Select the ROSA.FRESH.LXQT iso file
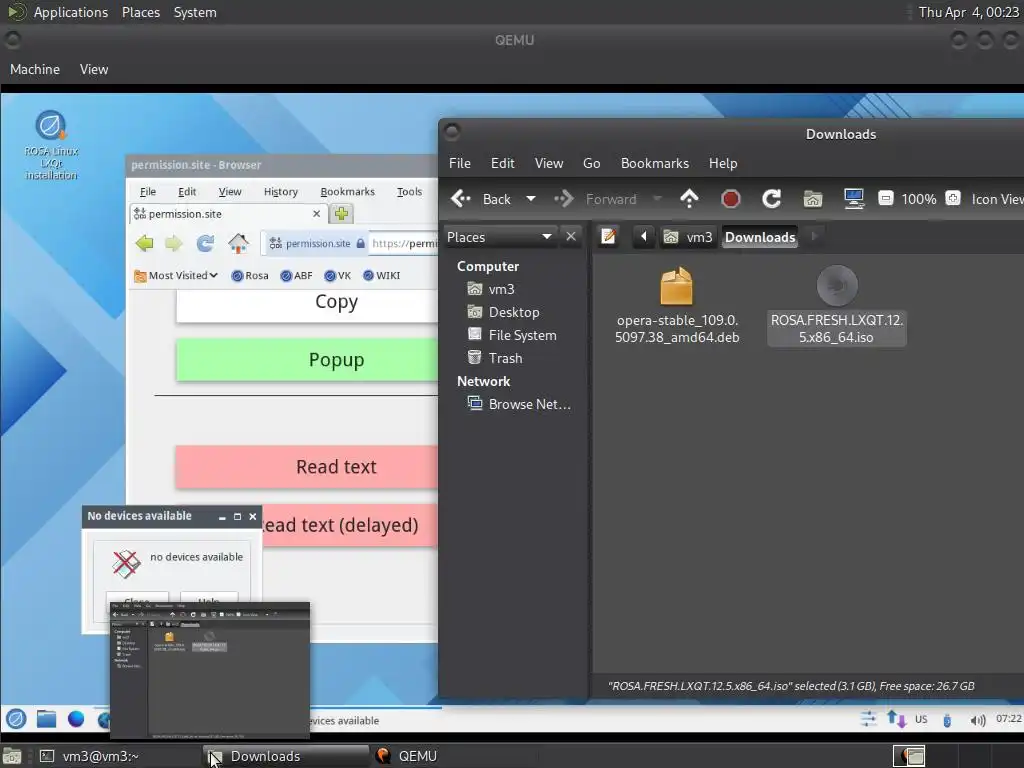The width and height of the screenshot is (1024, 768). [837, 306]
